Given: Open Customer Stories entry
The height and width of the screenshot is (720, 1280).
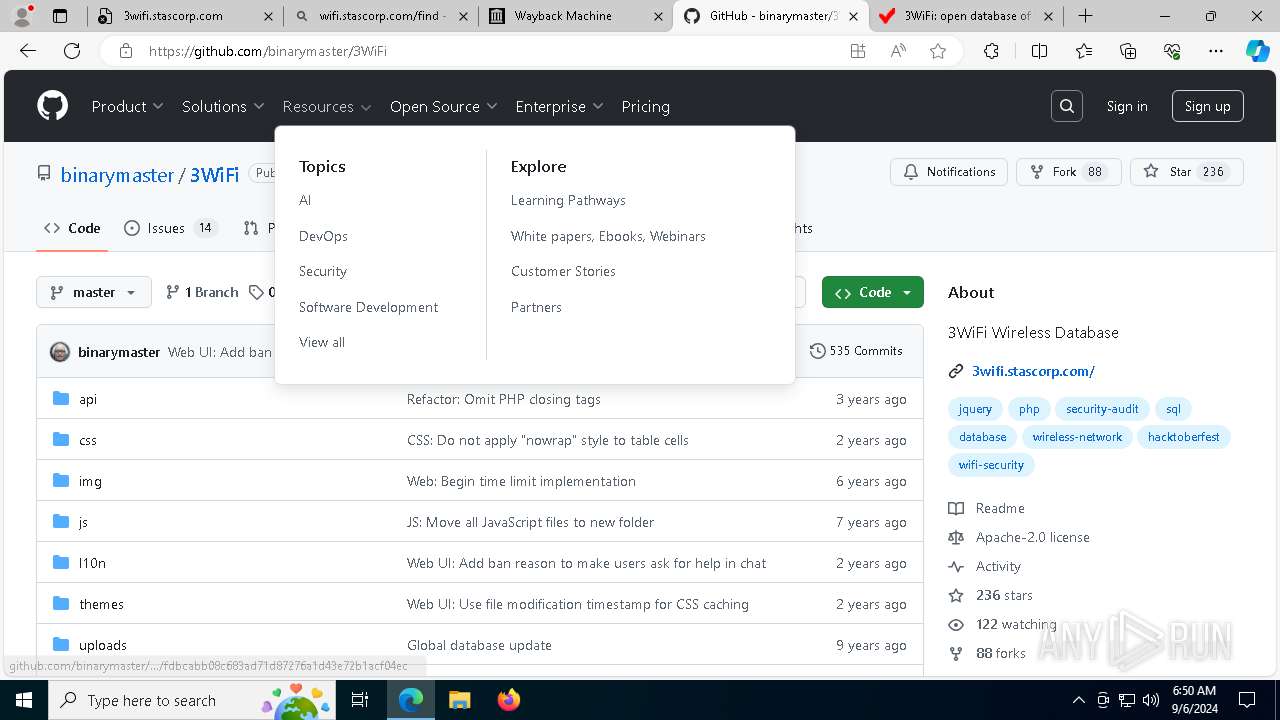Looking at the screenshot, I should click(x=563, y=271).
